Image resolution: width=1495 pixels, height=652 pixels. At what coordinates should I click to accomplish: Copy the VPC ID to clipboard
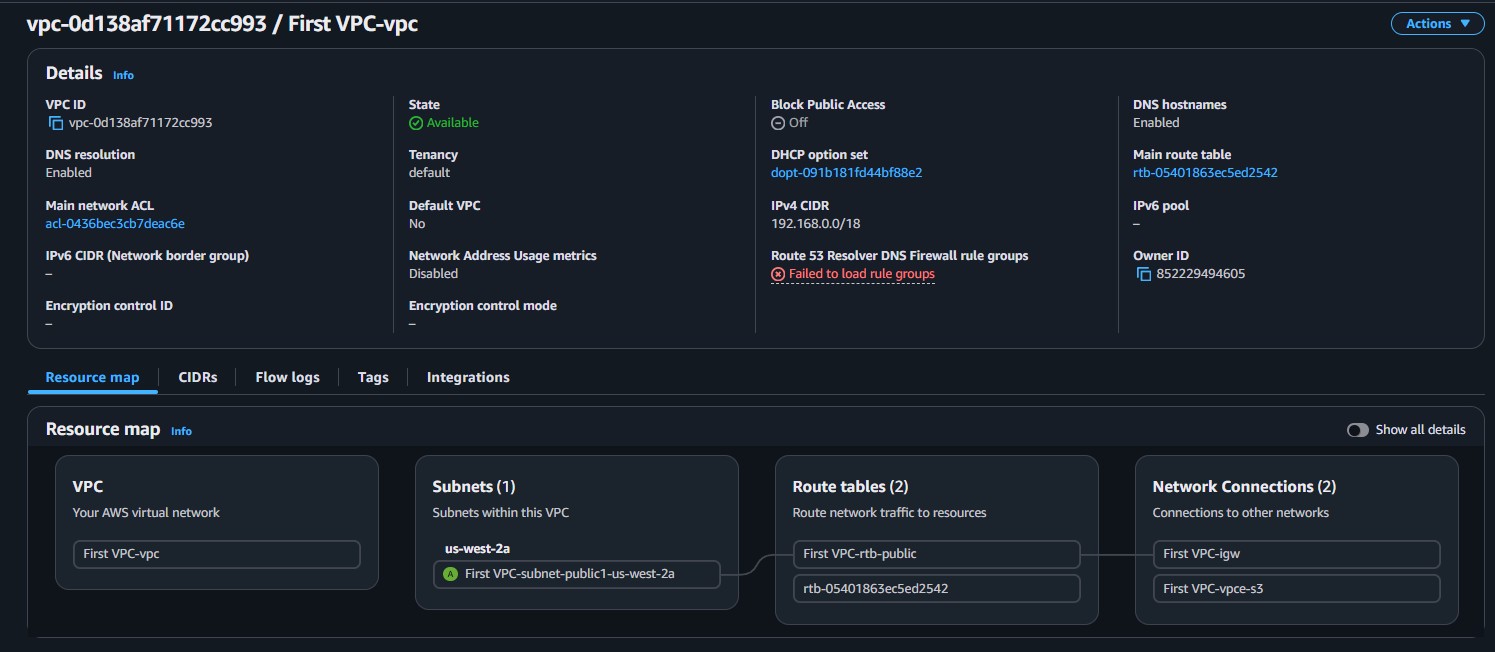55,122
